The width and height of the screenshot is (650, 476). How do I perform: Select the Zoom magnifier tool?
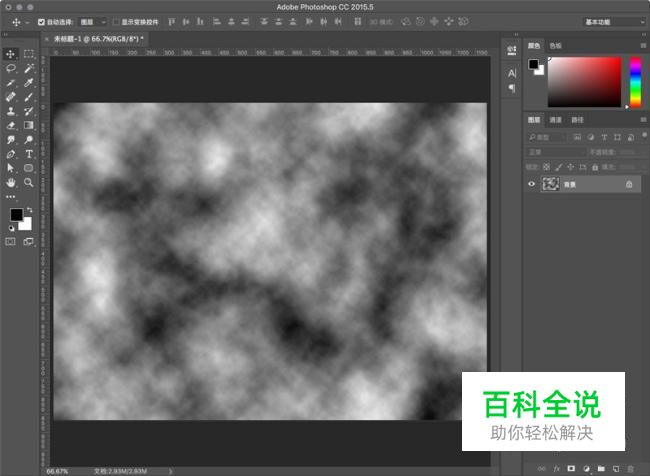coord(29,182)
